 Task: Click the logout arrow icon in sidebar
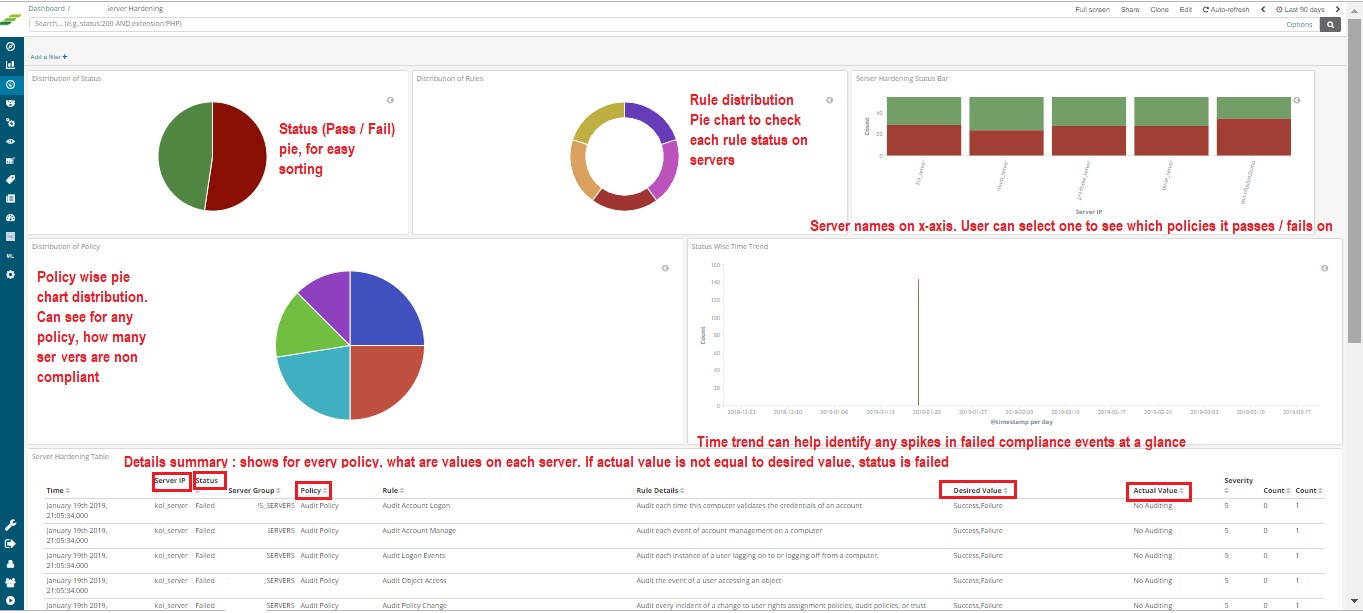point(10,544)
